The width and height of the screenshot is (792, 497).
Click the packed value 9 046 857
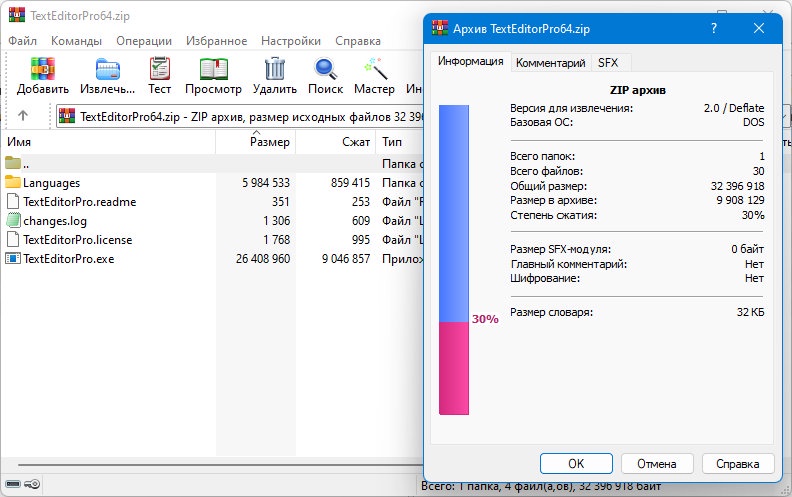[346, 259]
